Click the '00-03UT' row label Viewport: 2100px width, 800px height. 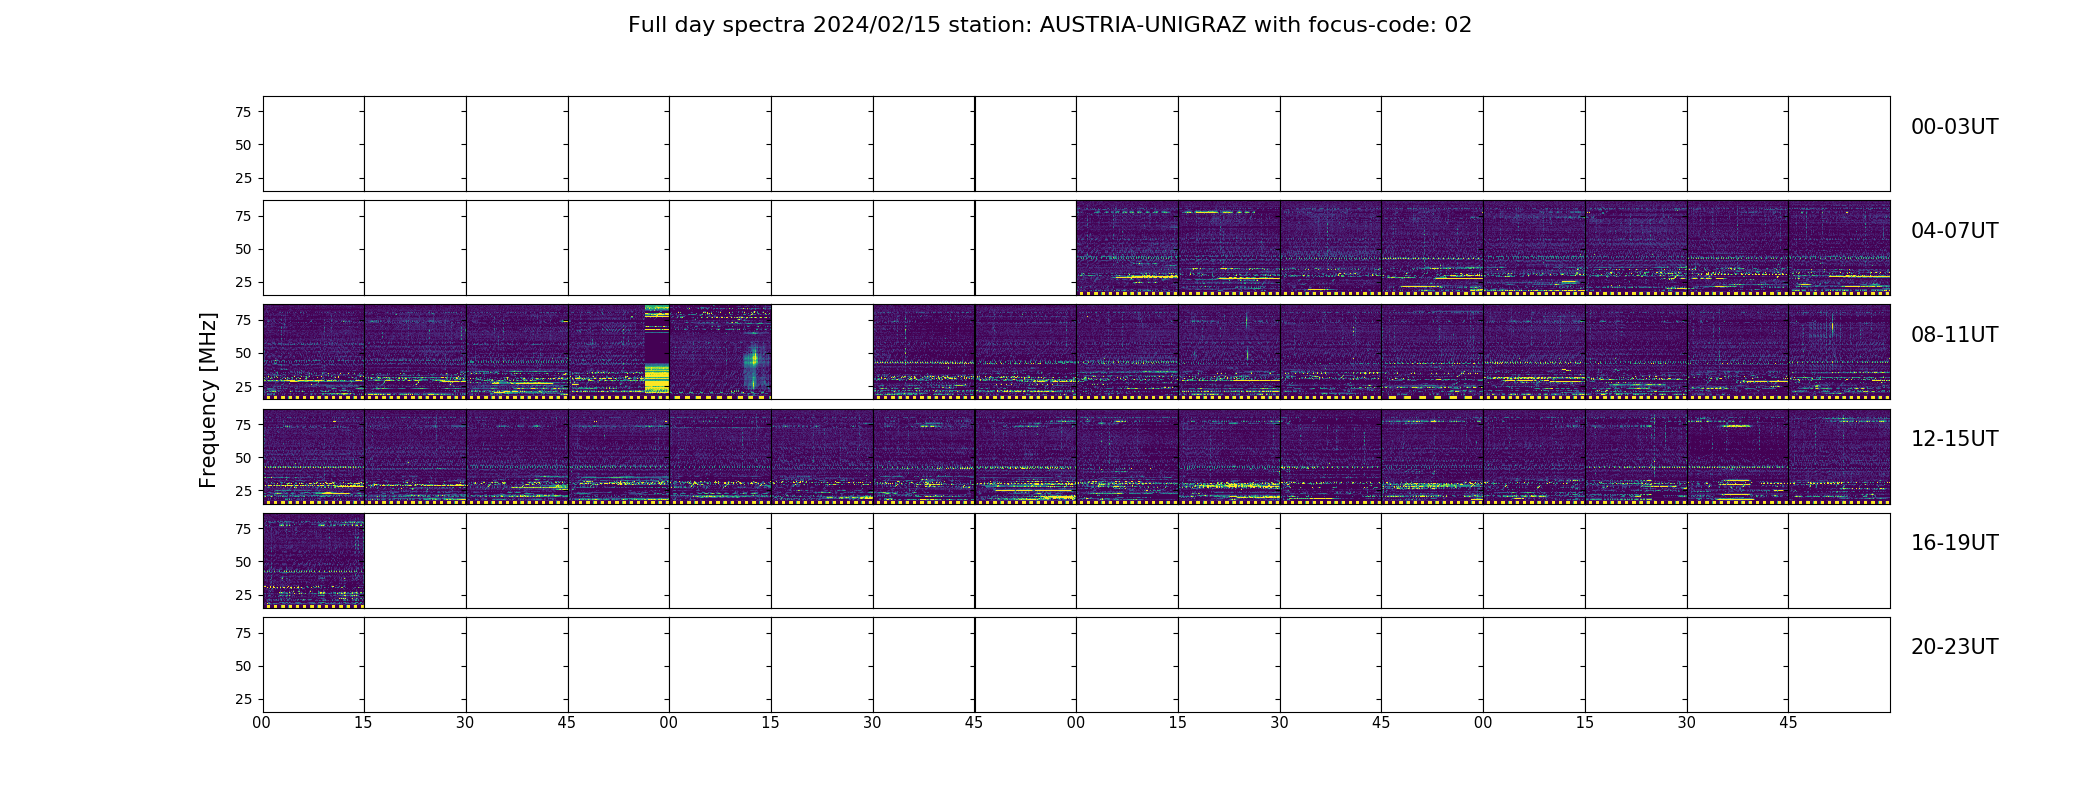1954,127
